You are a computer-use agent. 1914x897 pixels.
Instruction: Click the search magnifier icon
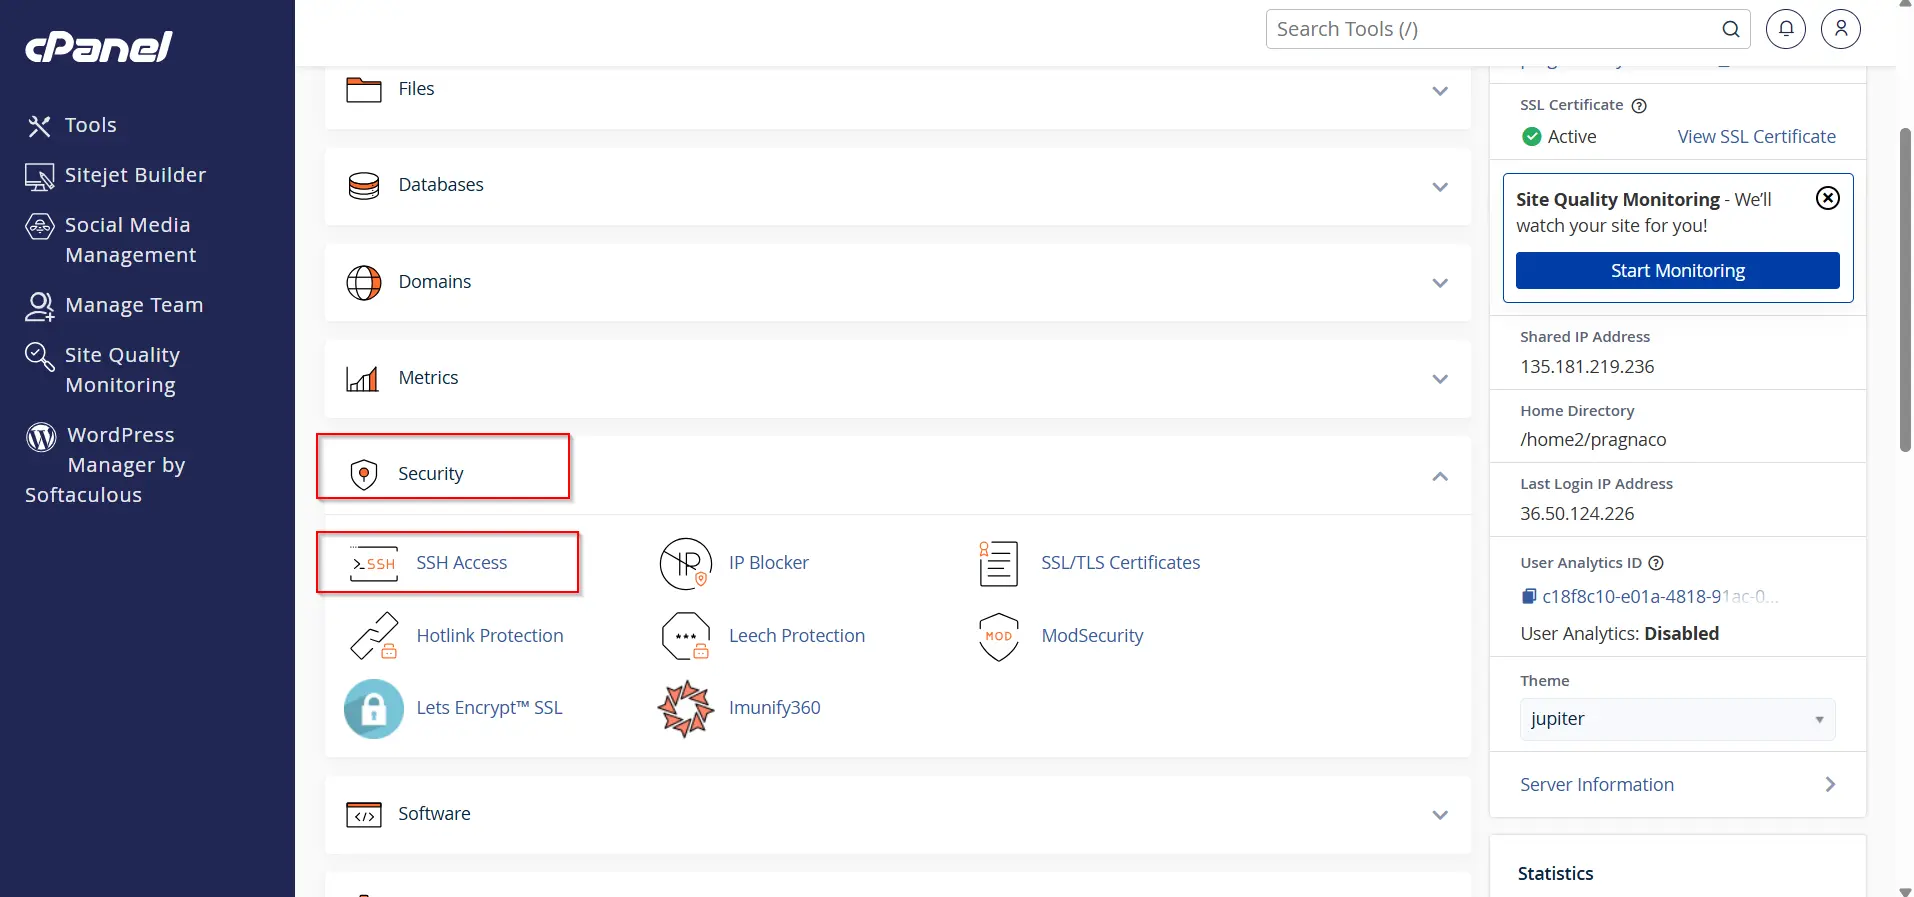pos(1731,29)
